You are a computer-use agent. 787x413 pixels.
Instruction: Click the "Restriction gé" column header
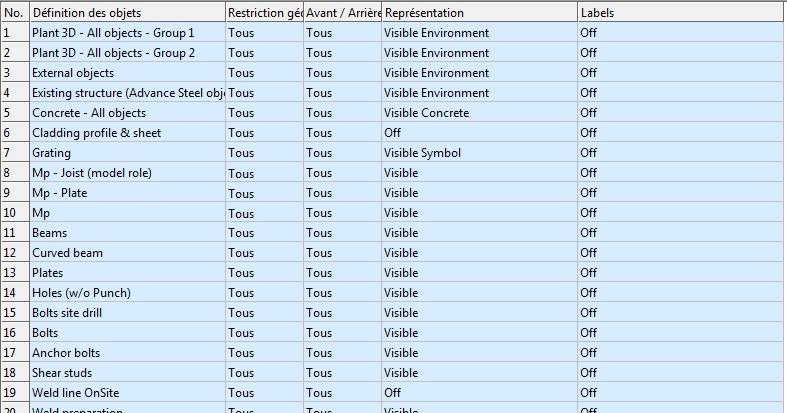(x=264, y=13)
